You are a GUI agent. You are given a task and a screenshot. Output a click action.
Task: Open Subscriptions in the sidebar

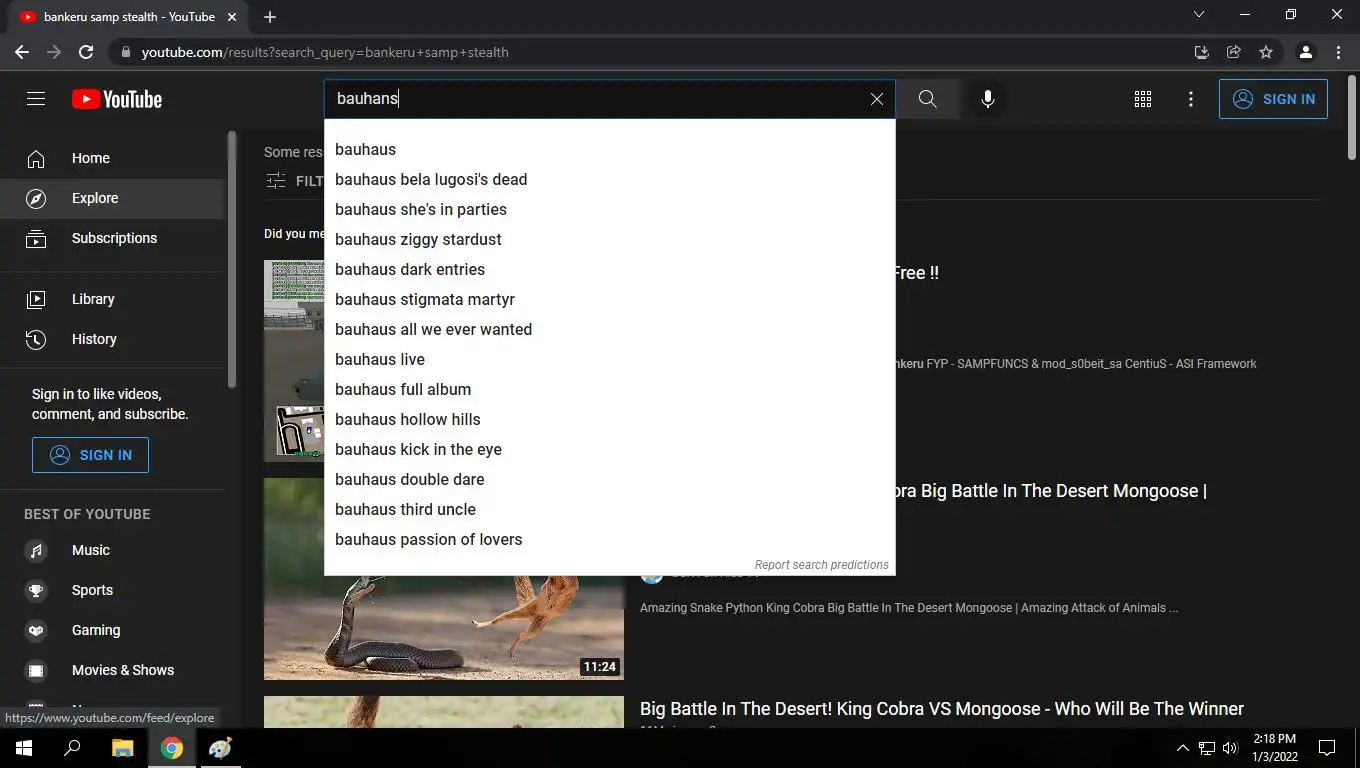(x=112, y=238)
